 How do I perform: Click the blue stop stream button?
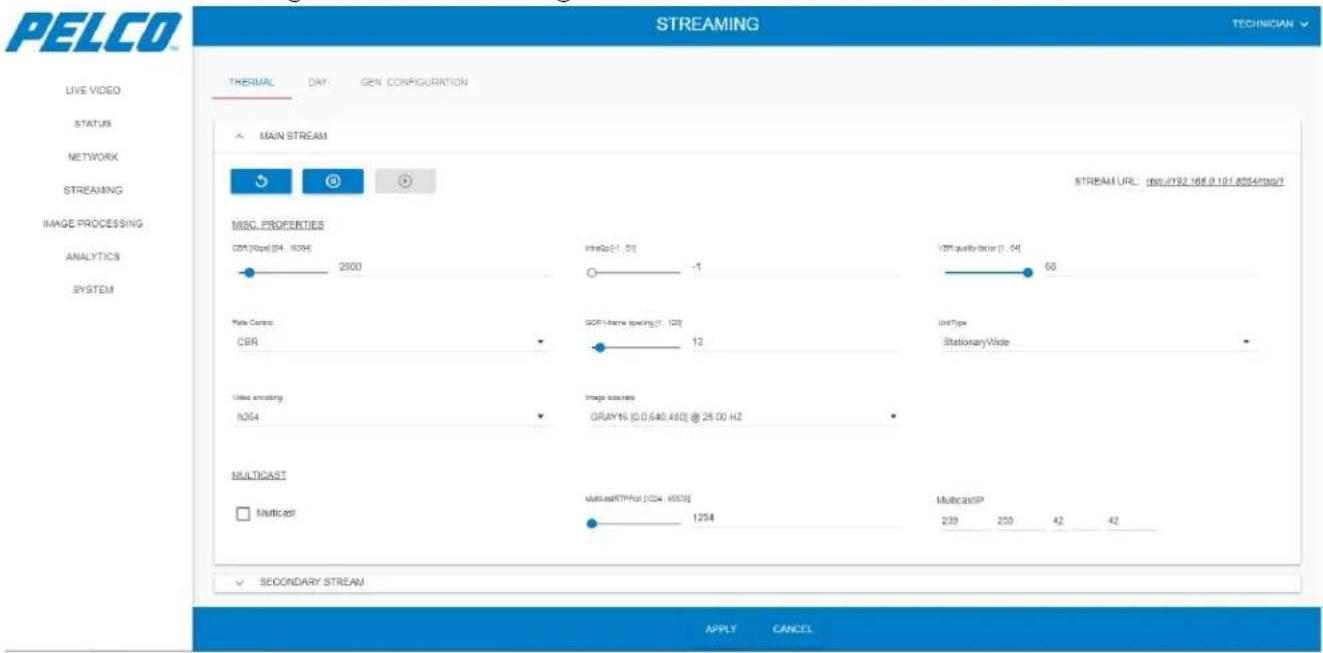point(333,181)
